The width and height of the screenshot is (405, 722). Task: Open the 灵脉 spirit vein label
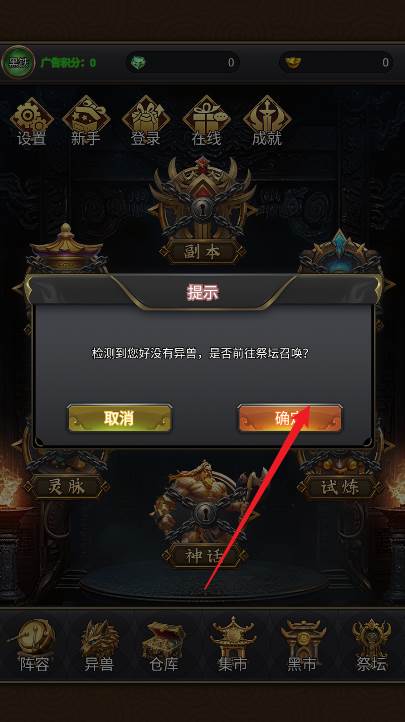(67, 487)
